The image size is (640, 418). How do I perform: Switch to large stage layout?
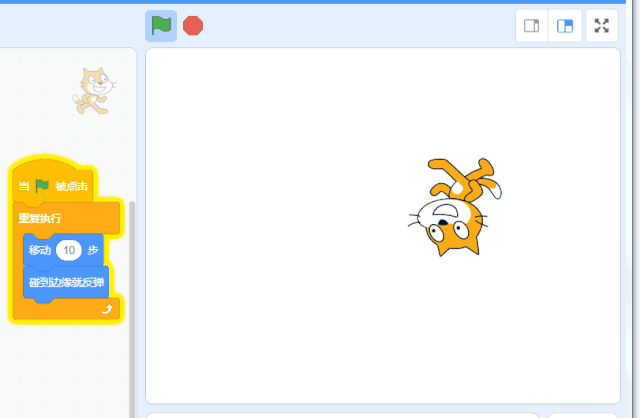(565, 26)
